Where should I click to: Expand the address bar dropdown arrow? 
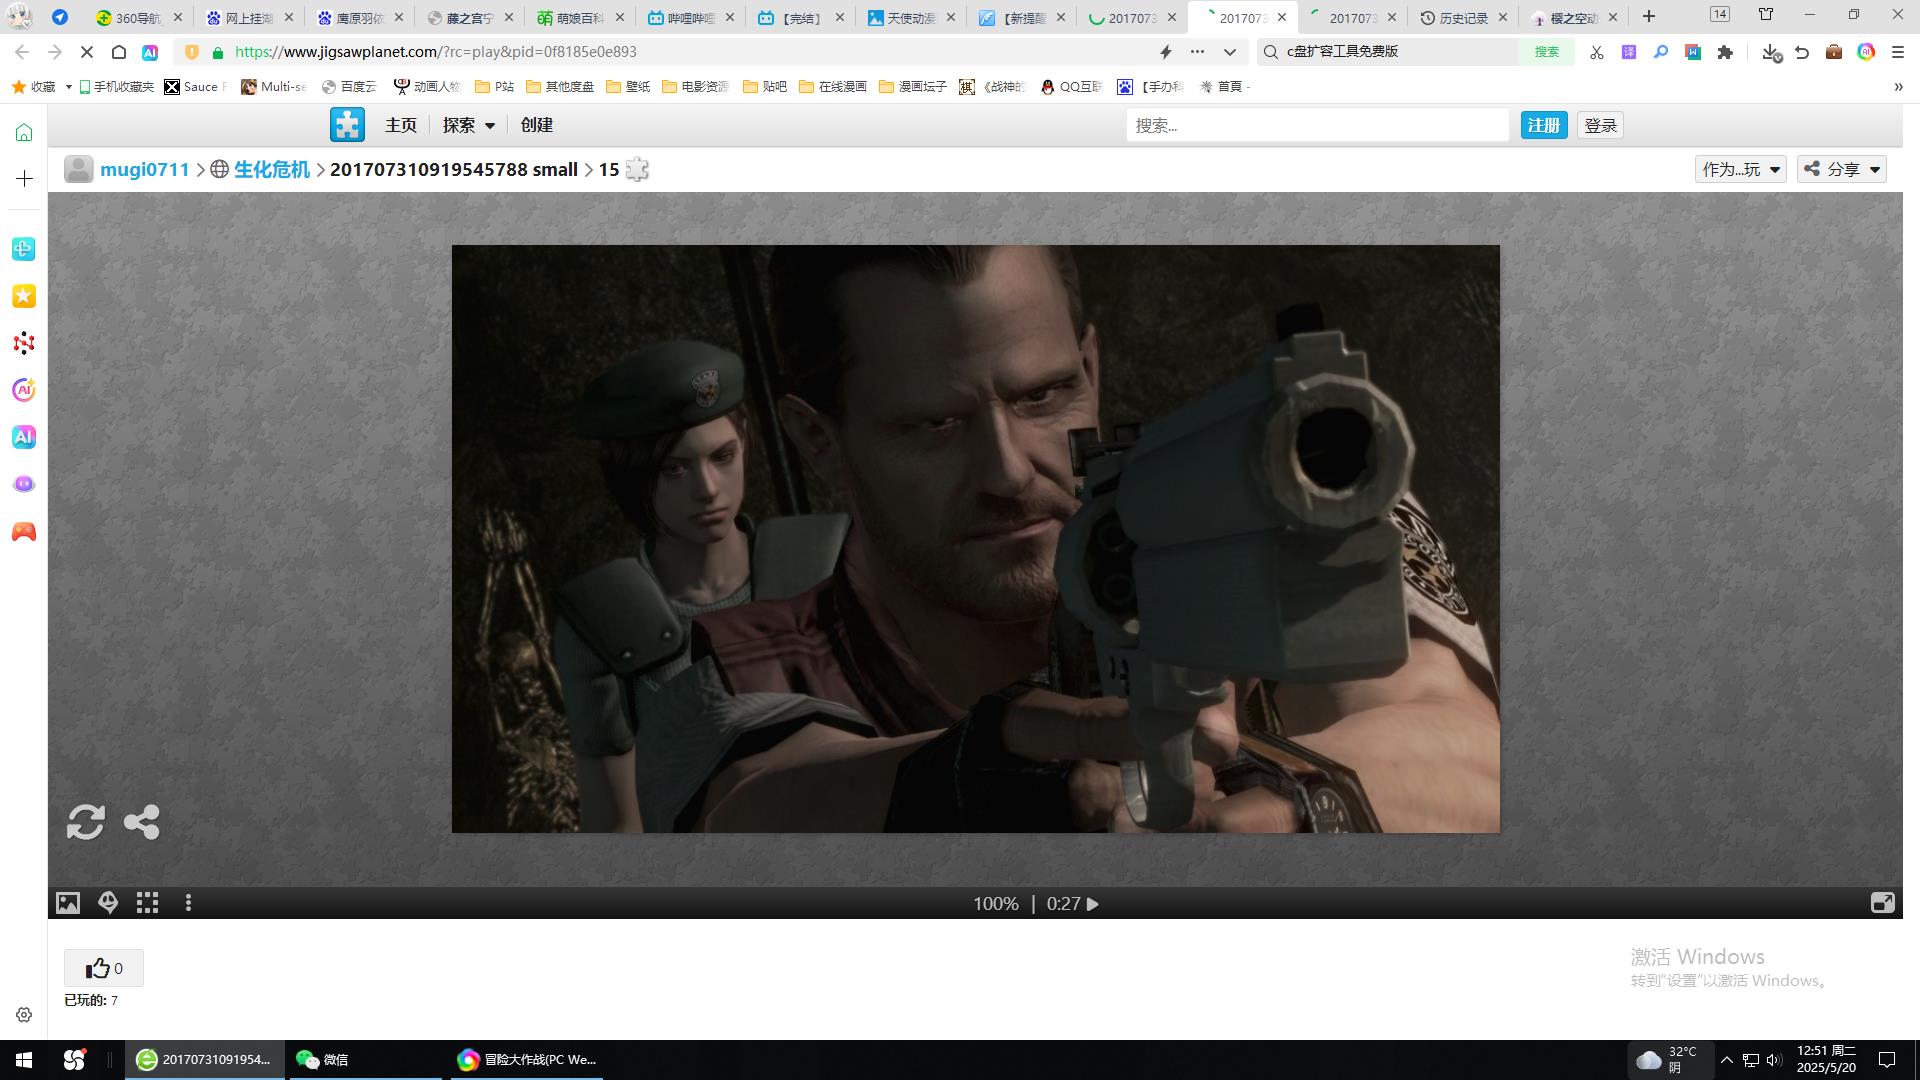click(x=1230, y=52)
